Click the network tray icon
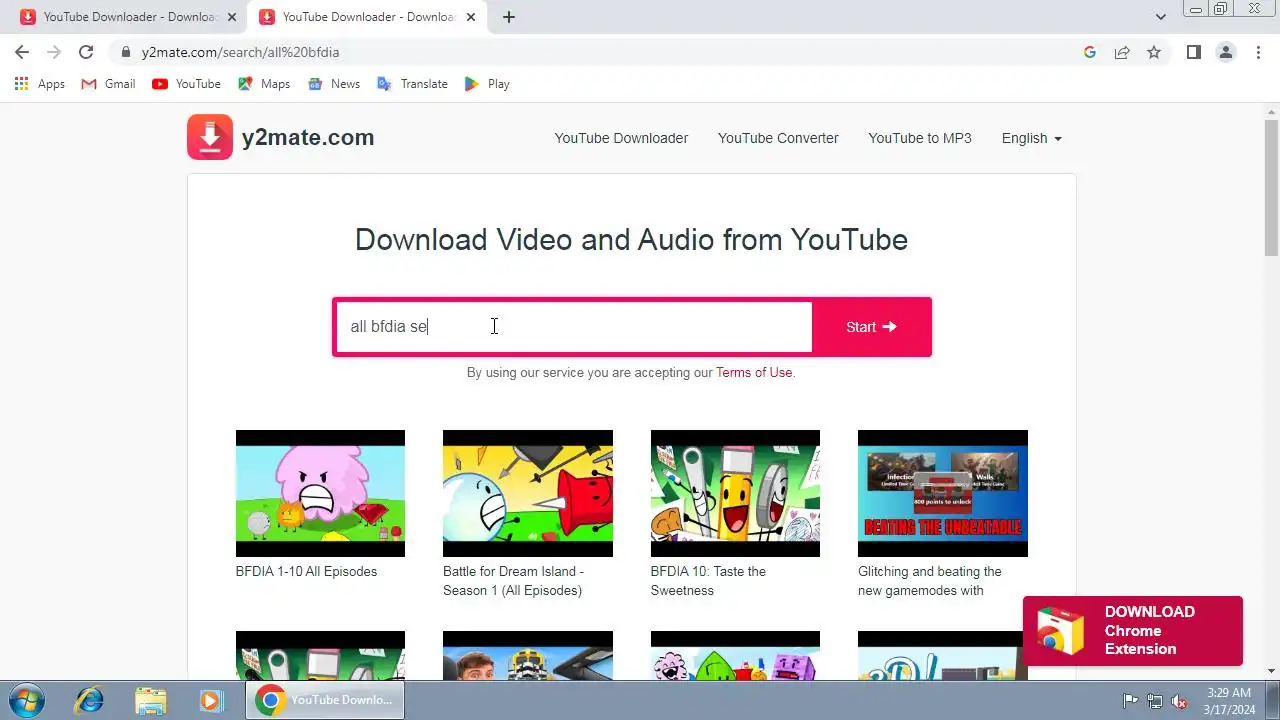The image size is (1280, 720). pyautogui.click(x=1155, y=701)
